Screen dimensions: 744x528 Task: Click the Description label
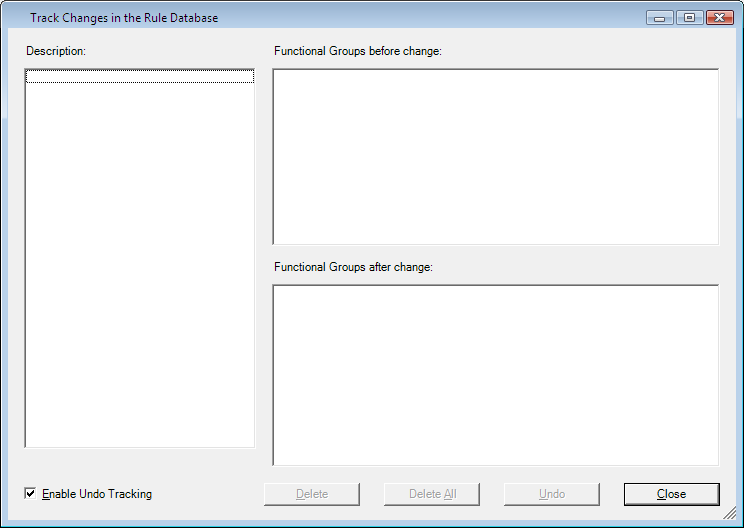[x=56, y=50]
